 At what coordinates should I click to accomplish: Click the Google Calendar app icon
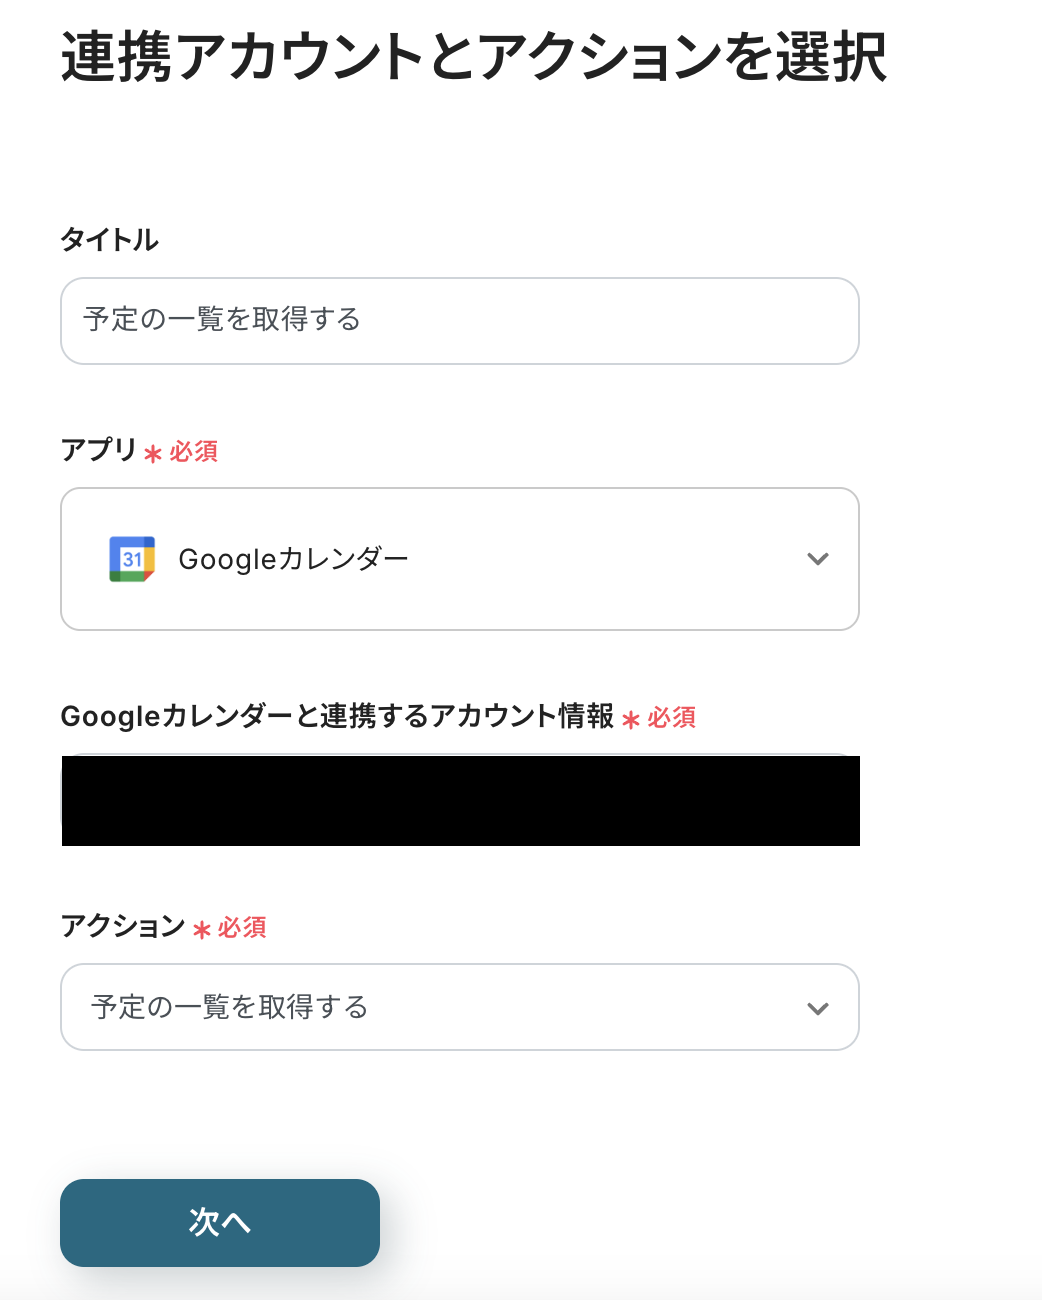coord(132,559)
